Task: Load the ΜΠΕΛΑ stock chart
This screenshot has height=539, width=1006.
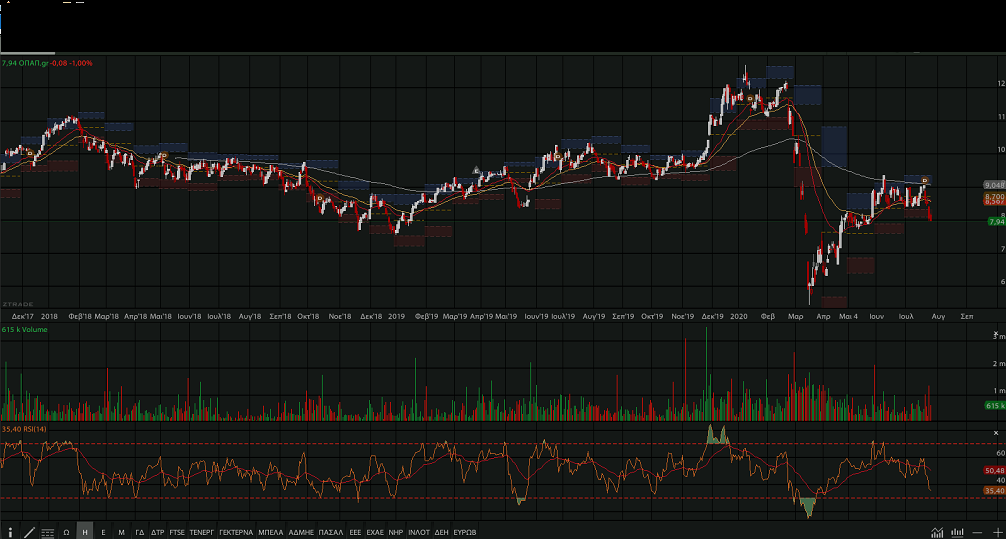Action: 271,531
